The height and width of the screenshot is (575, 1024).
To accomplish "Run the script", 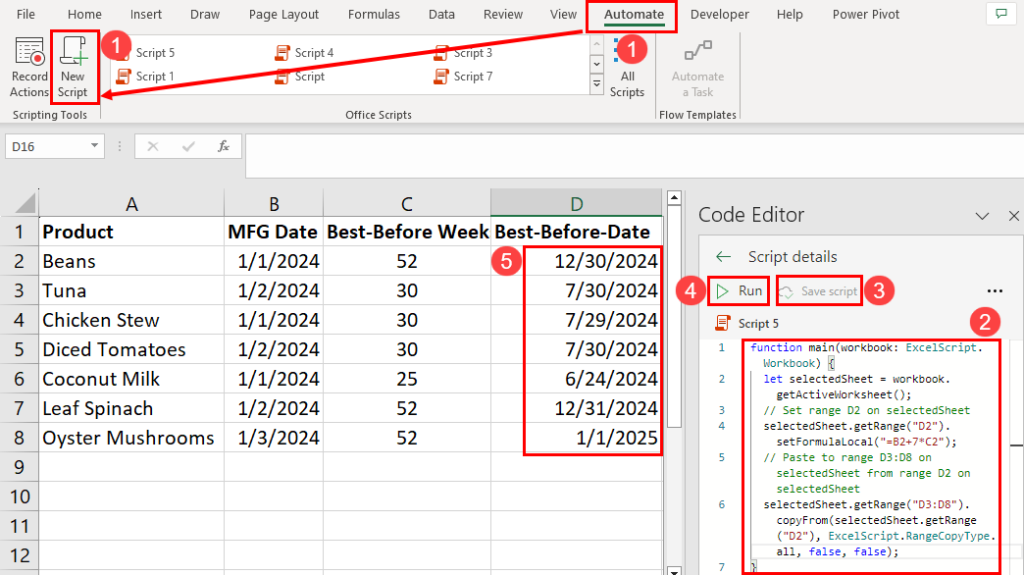I will [x=739, y=291].
